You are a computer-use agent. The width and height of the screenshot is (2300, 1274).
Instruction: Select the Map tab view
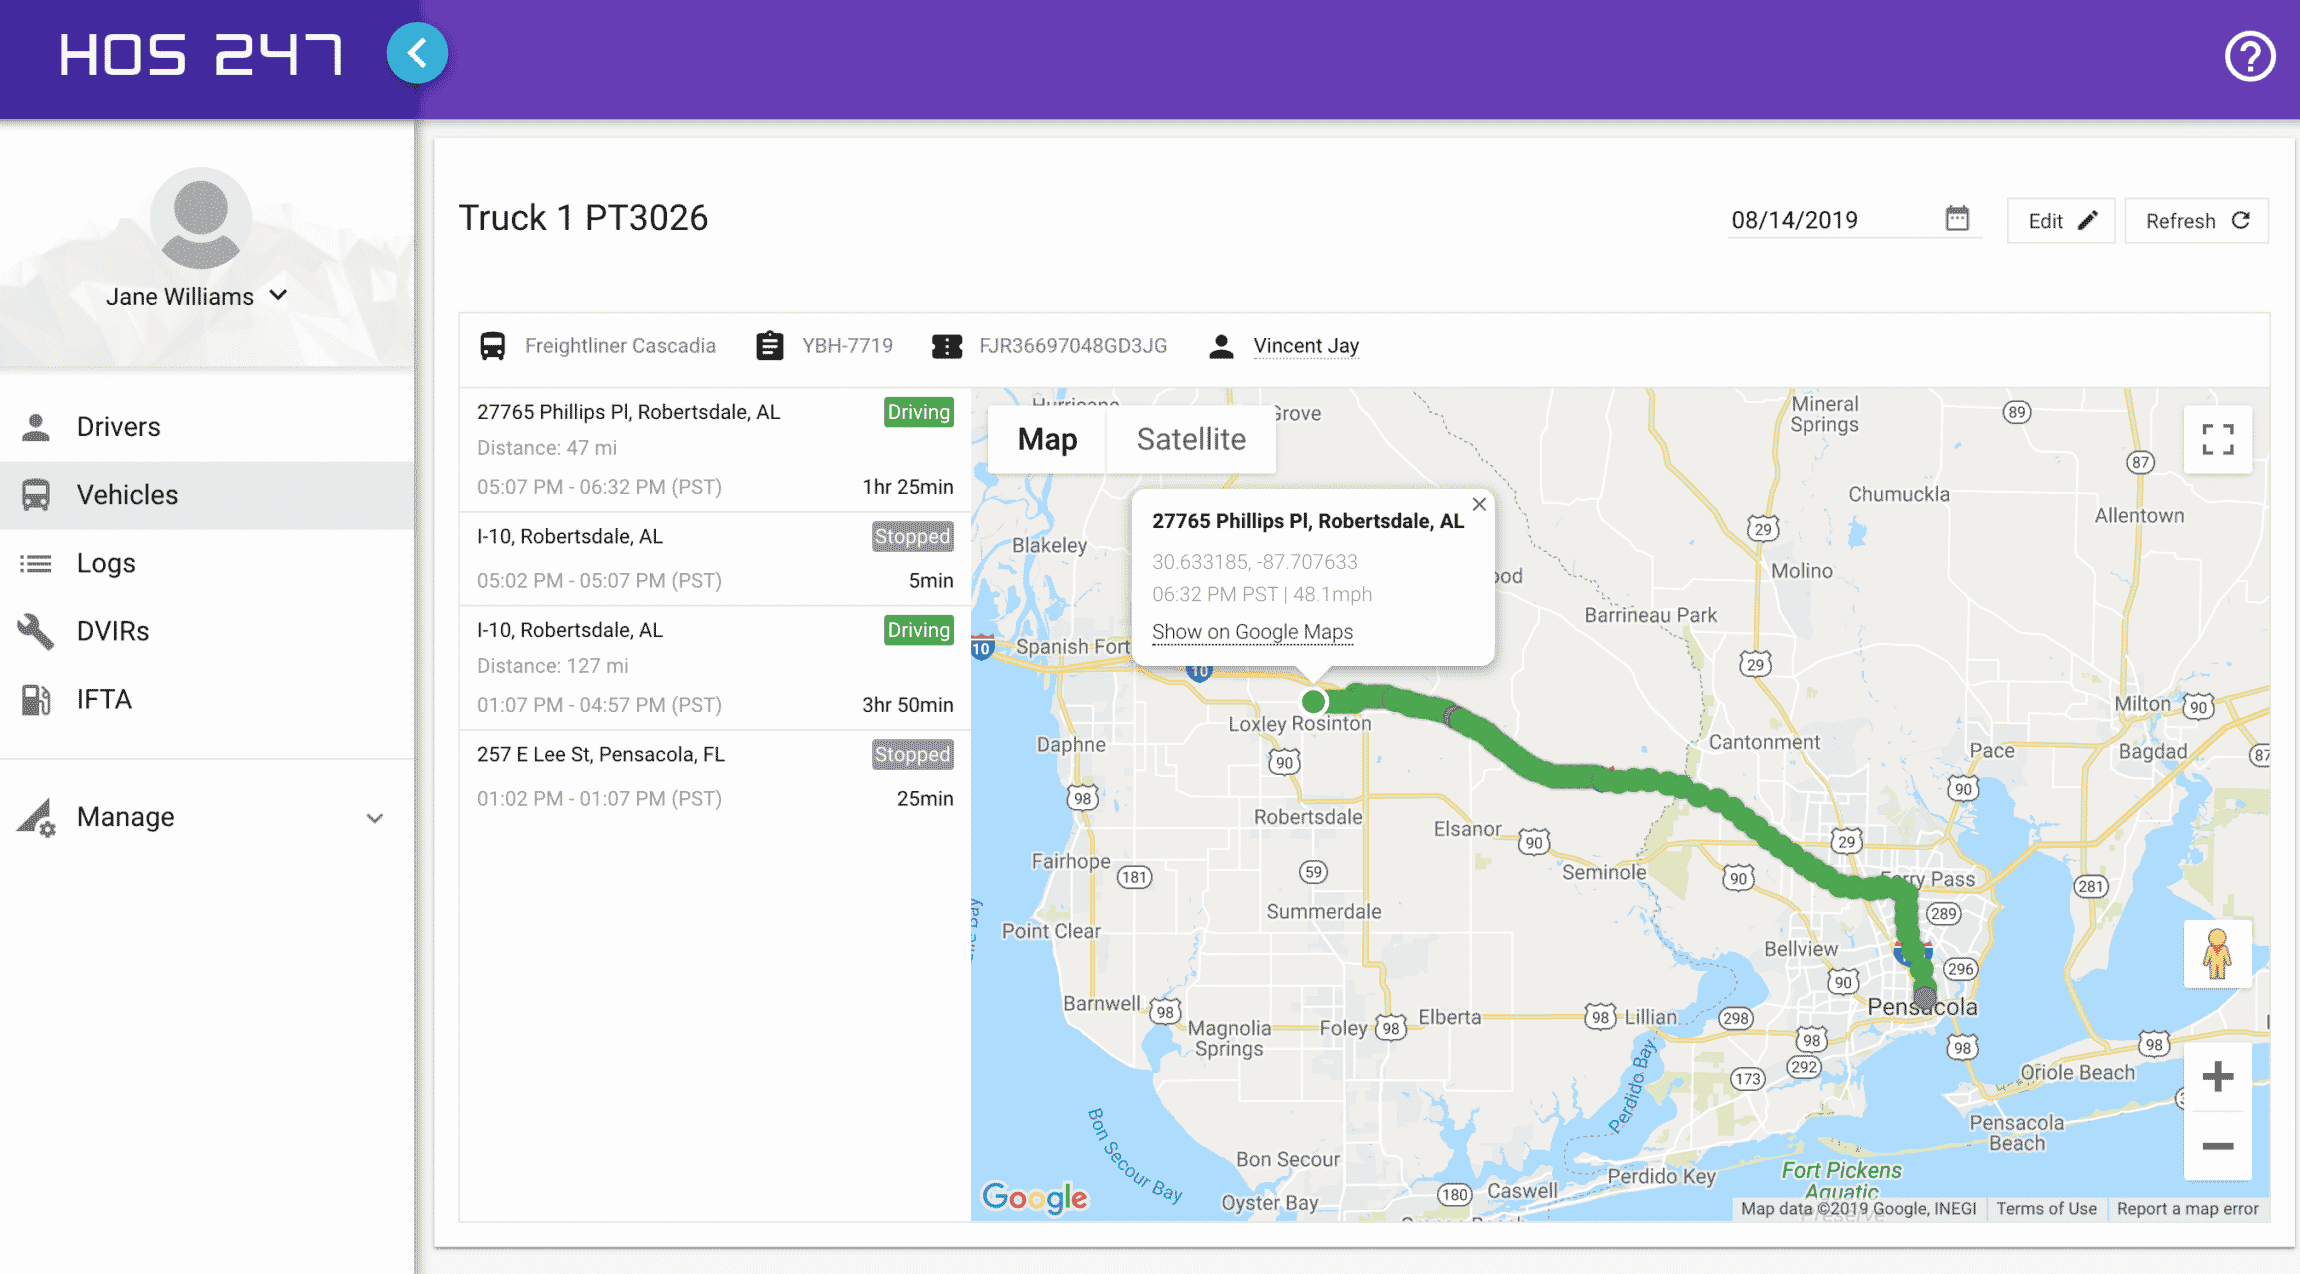tap(1048, 438)
